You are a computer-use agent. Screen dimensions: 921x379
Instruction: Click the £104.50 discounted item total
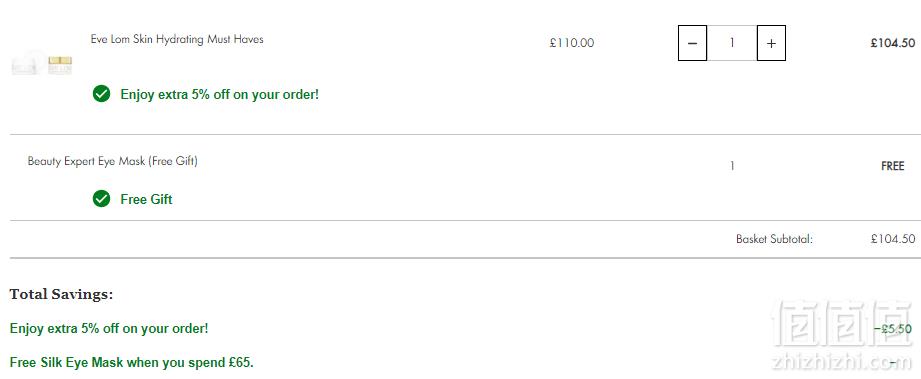893,43
